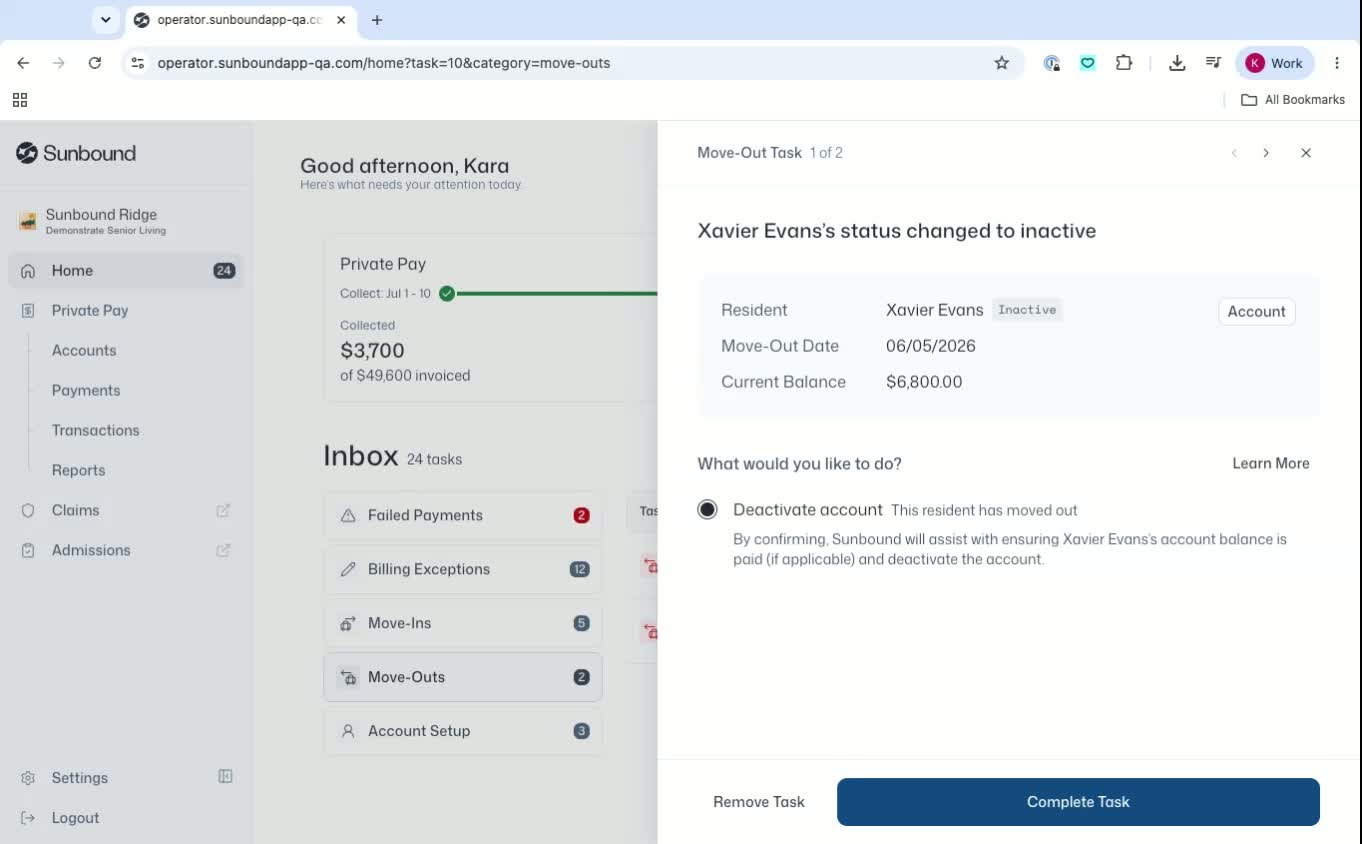
Task: Click the Logout arrow icon
Action: tap(28, 818)
